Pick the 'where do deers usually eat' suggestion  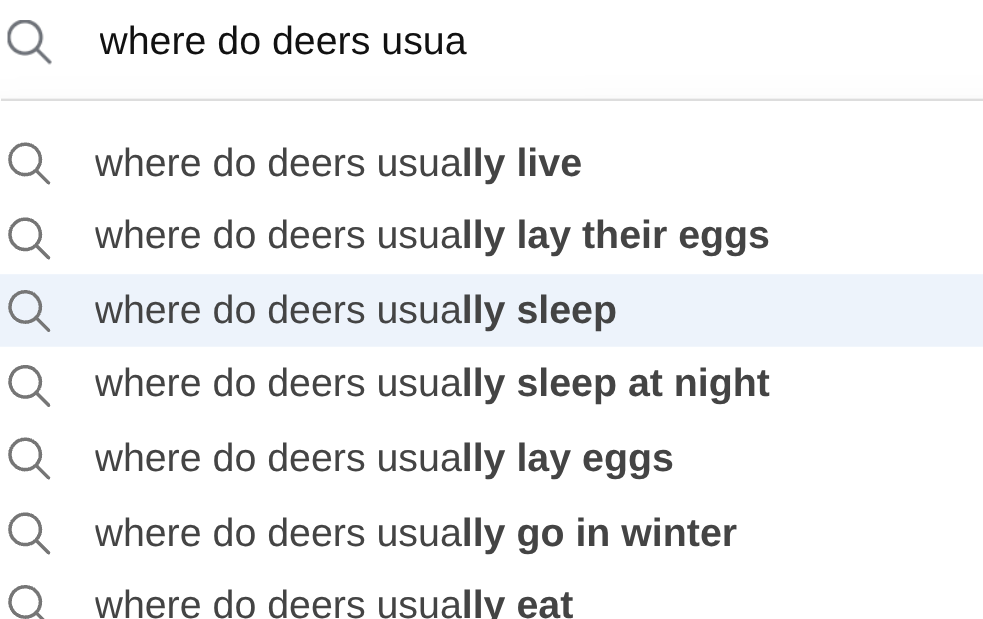tap(333, 604)
